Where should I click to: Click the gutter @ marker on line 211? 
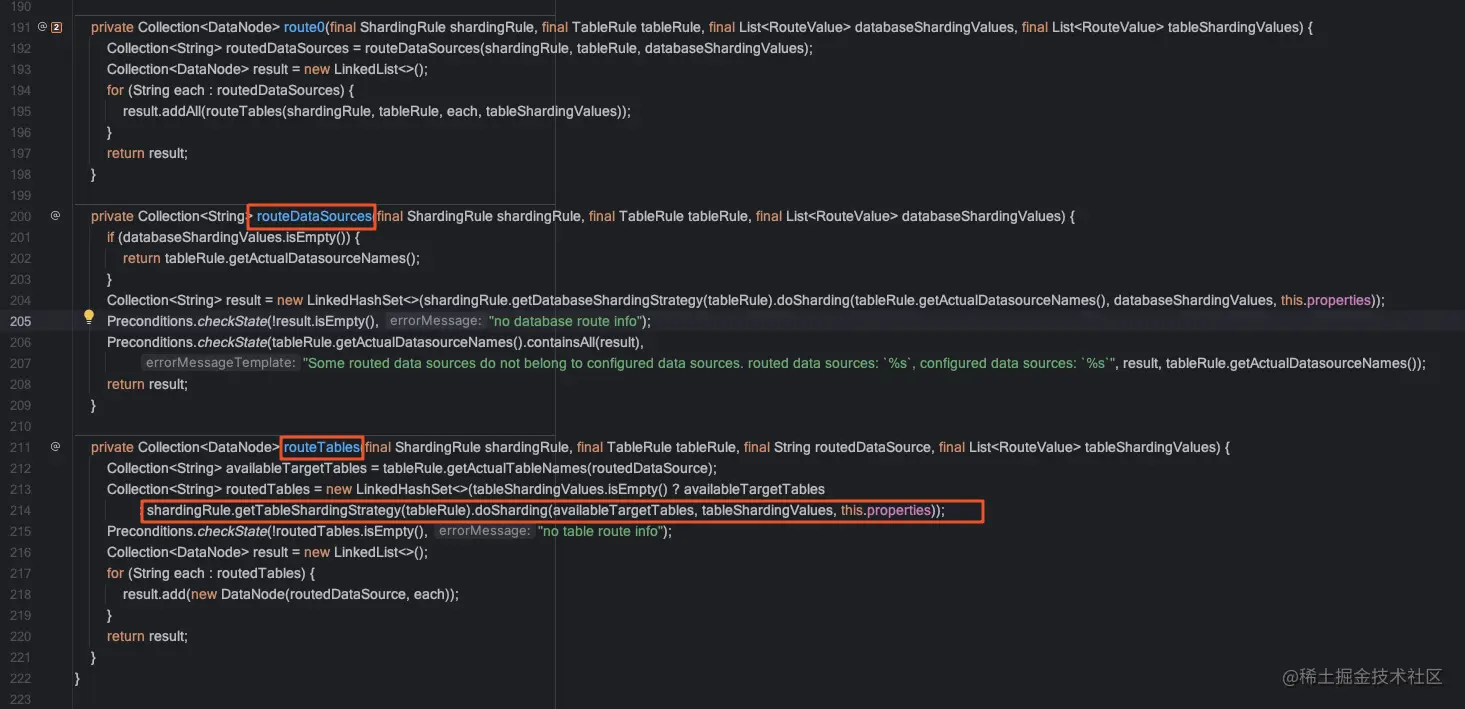click(55, 447)
